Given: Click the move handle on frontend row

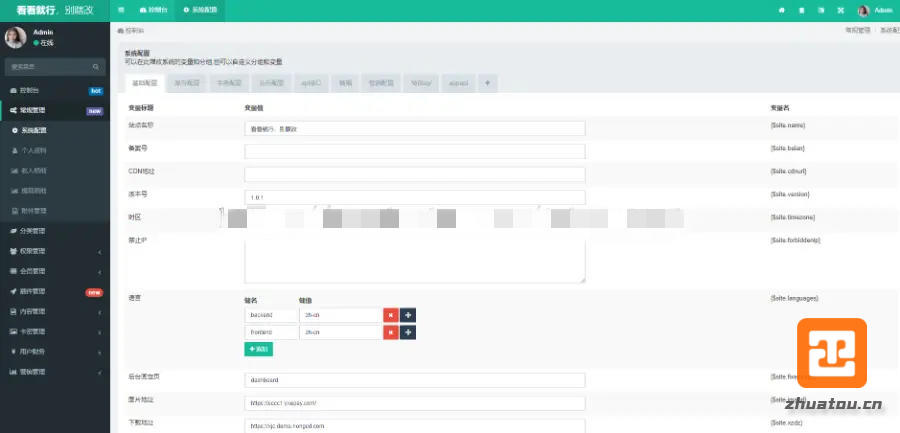Looking at the screenshot, I should coord(408,332).
